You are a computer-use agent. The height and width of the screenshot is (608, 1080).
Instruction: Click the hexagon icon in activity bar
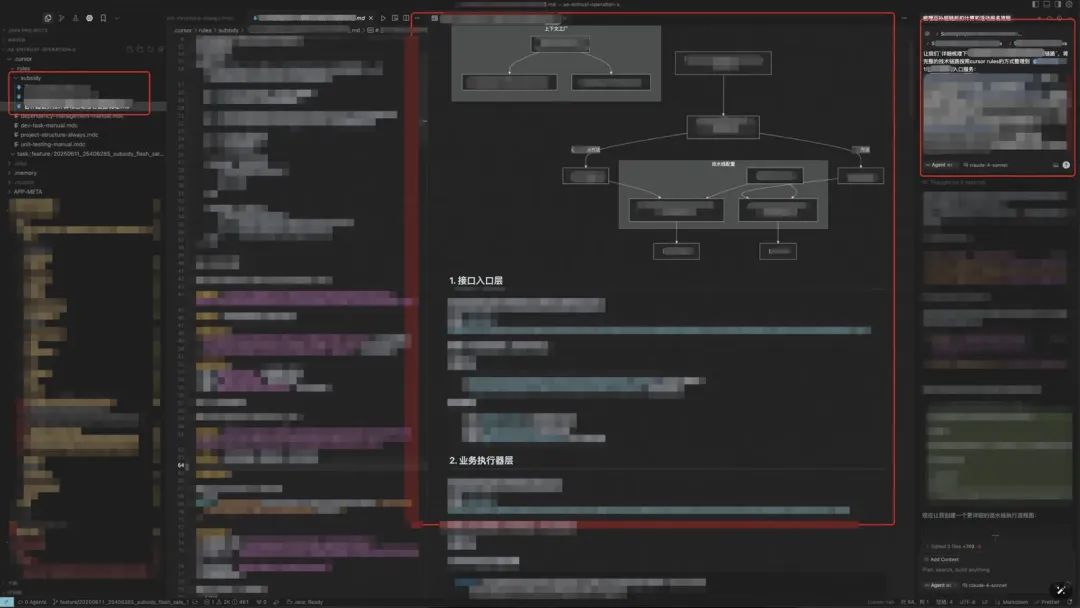(89, 18)
